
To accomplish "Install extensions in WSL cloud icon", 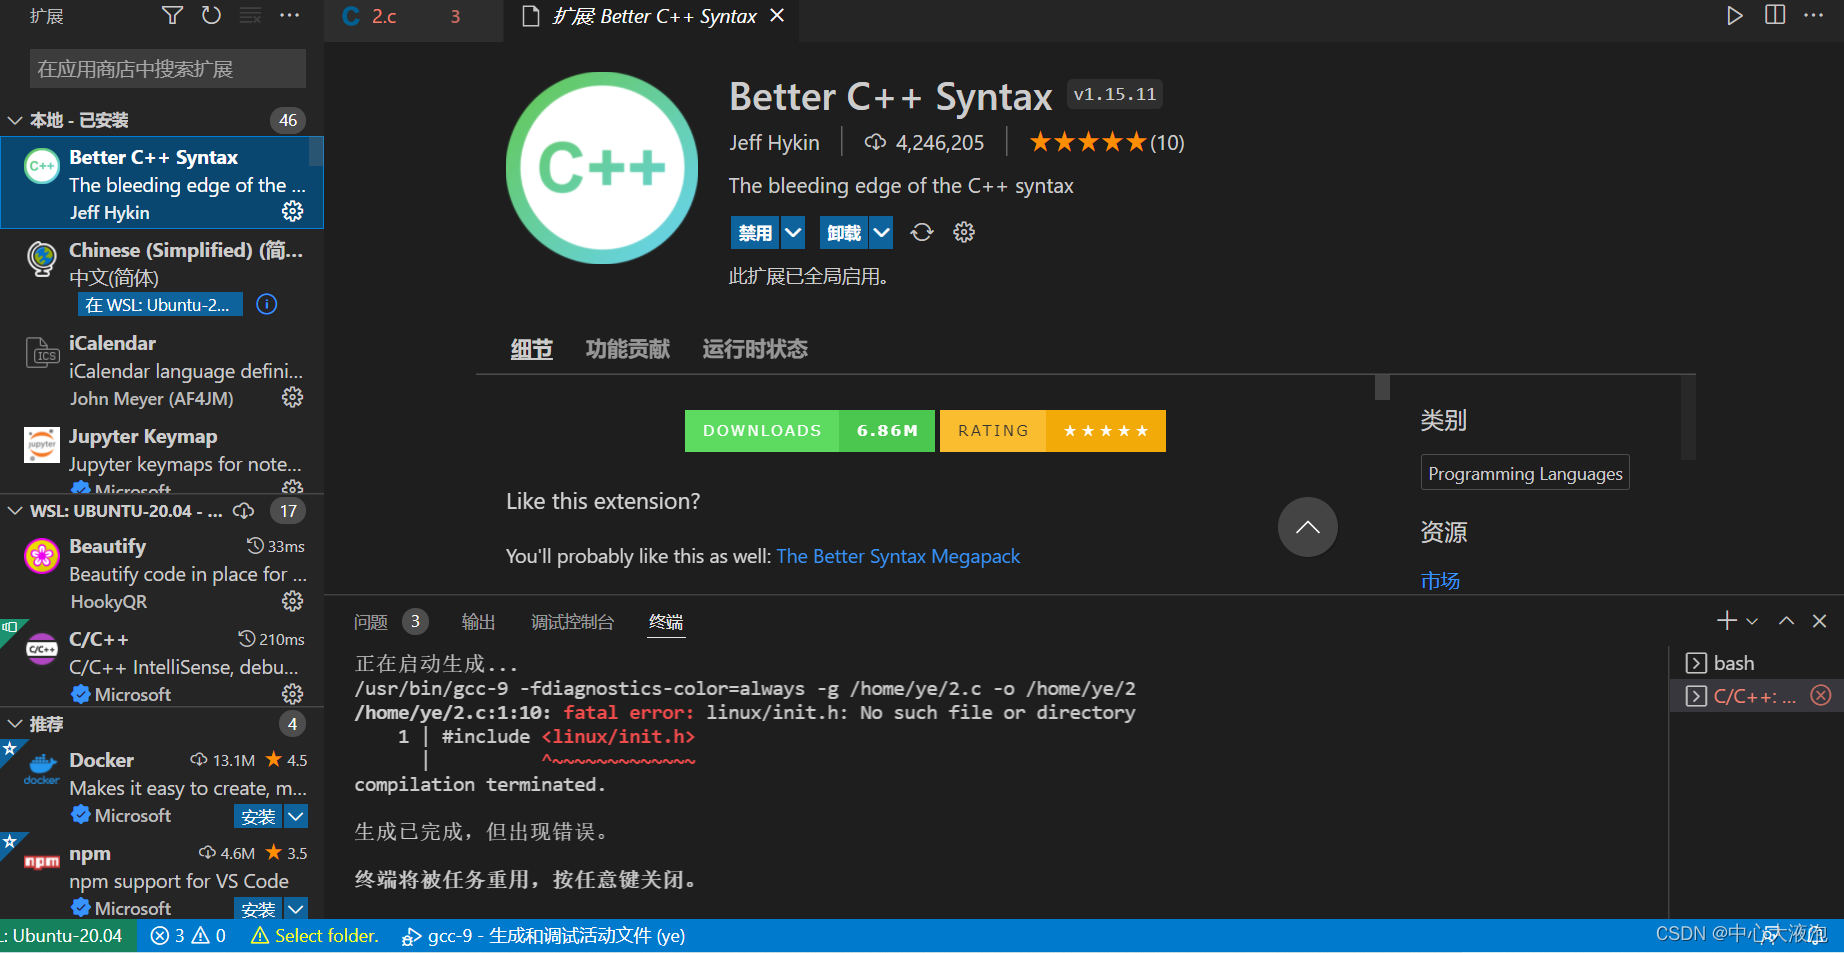I will point(243,511).
